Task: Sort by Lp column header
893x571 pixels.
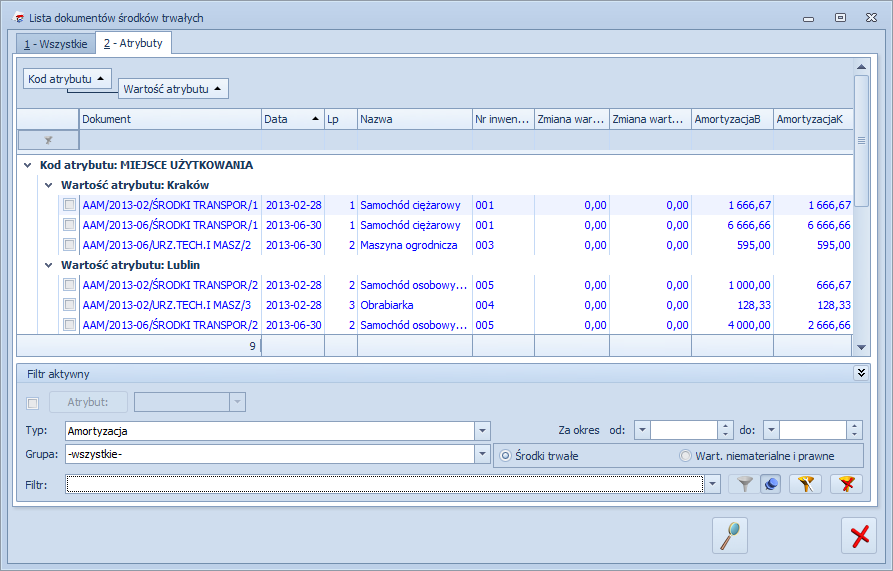Action: click(341, 119)
